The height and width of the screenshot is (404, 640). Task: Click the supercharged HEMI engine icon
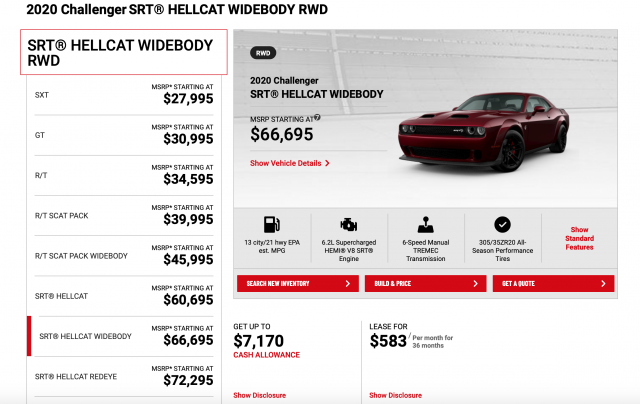349,224
